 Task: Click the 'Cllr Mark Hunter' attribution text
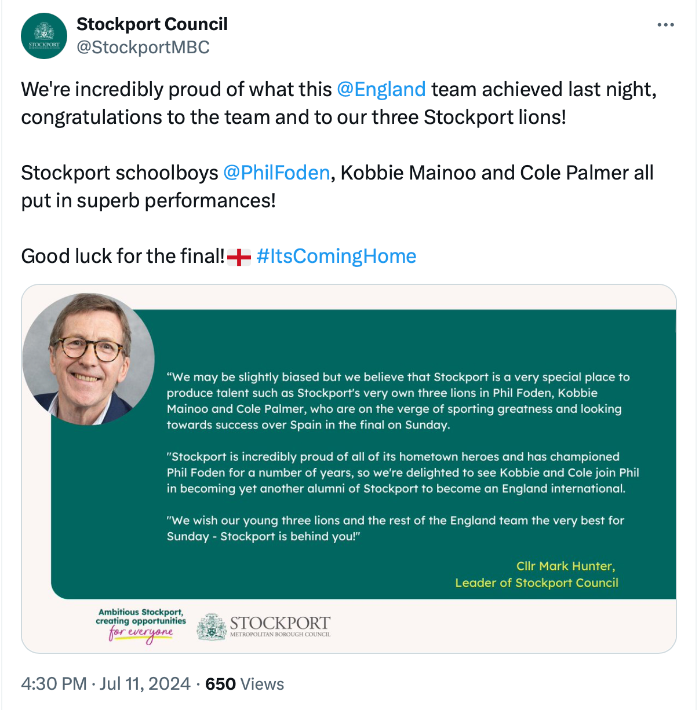tap(567, 565)
